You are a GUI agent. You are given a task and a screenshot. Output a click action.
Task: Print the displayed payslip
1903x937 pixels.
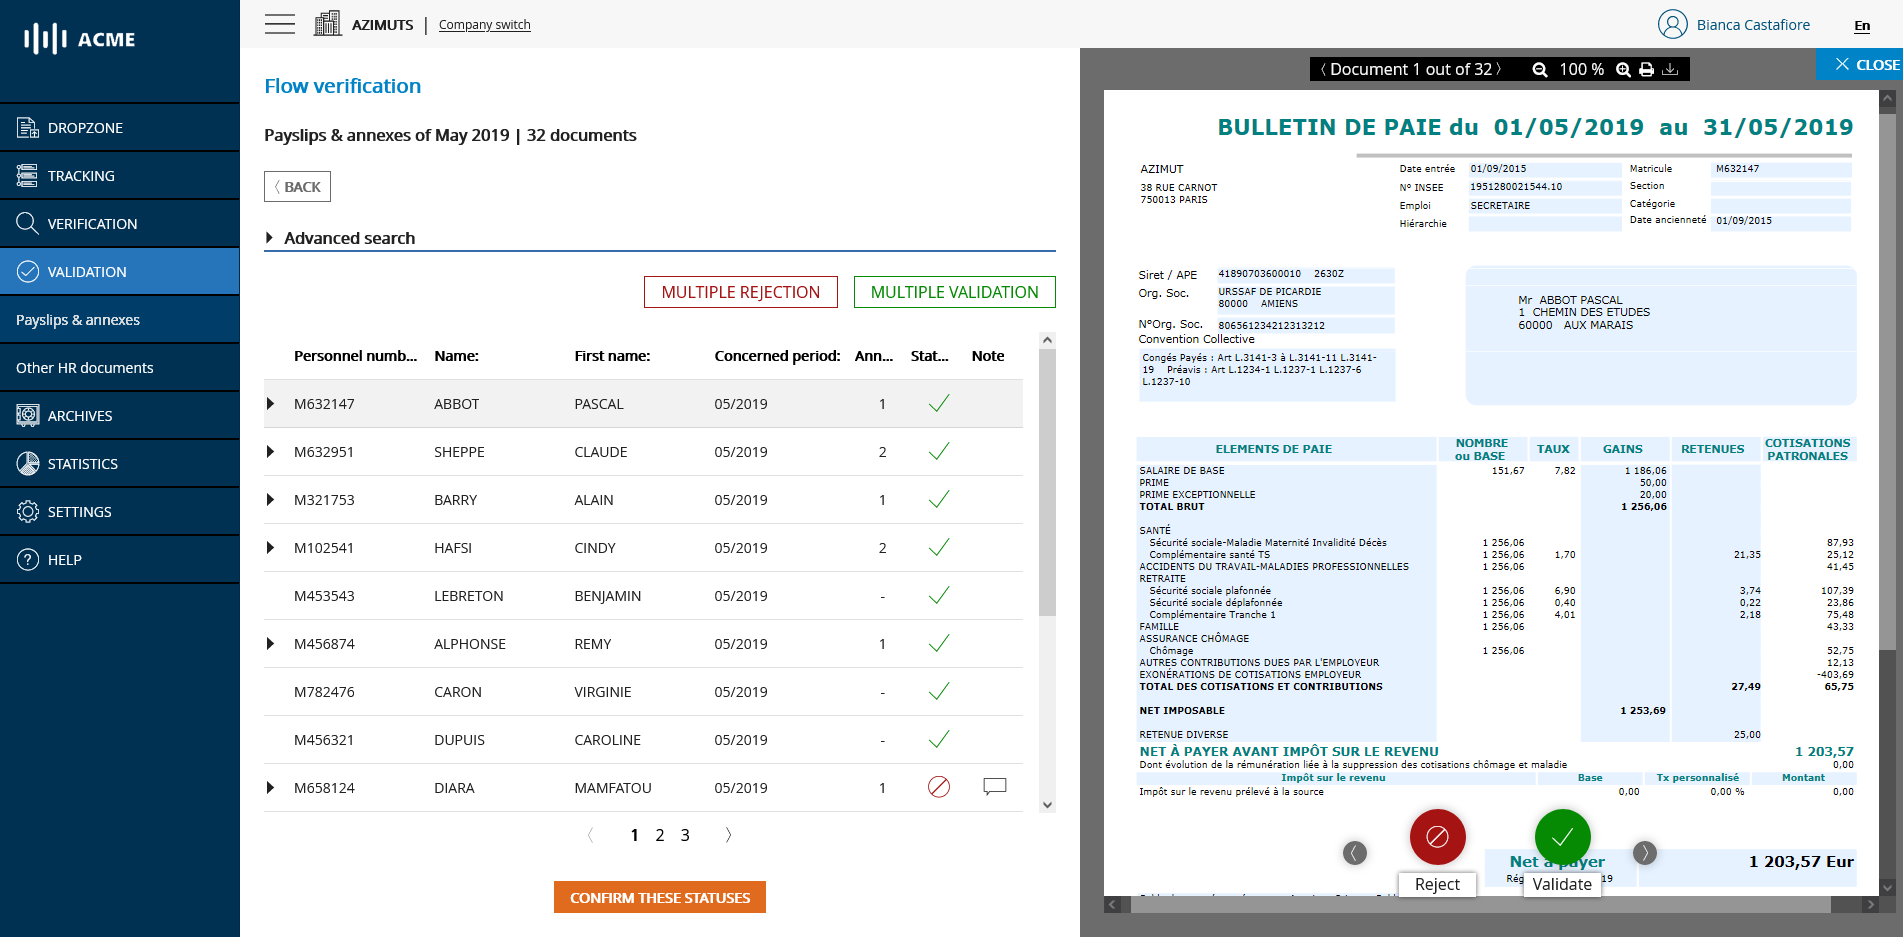1646,69
